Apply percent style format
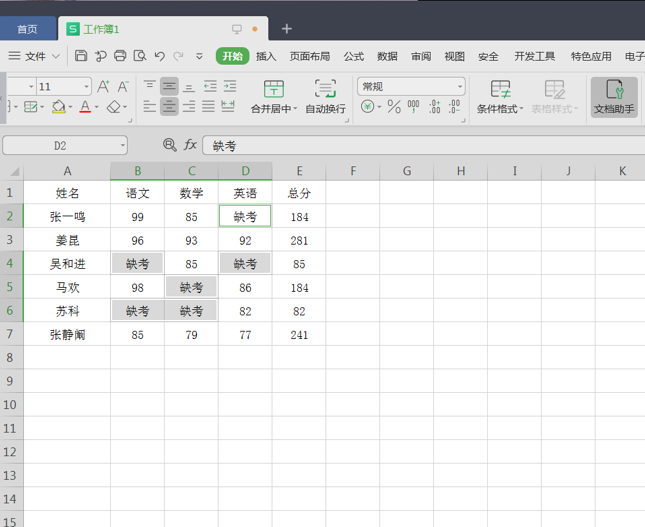Image resolution: width=645 pixels, height=527 pixels. [x=394, y=107]
